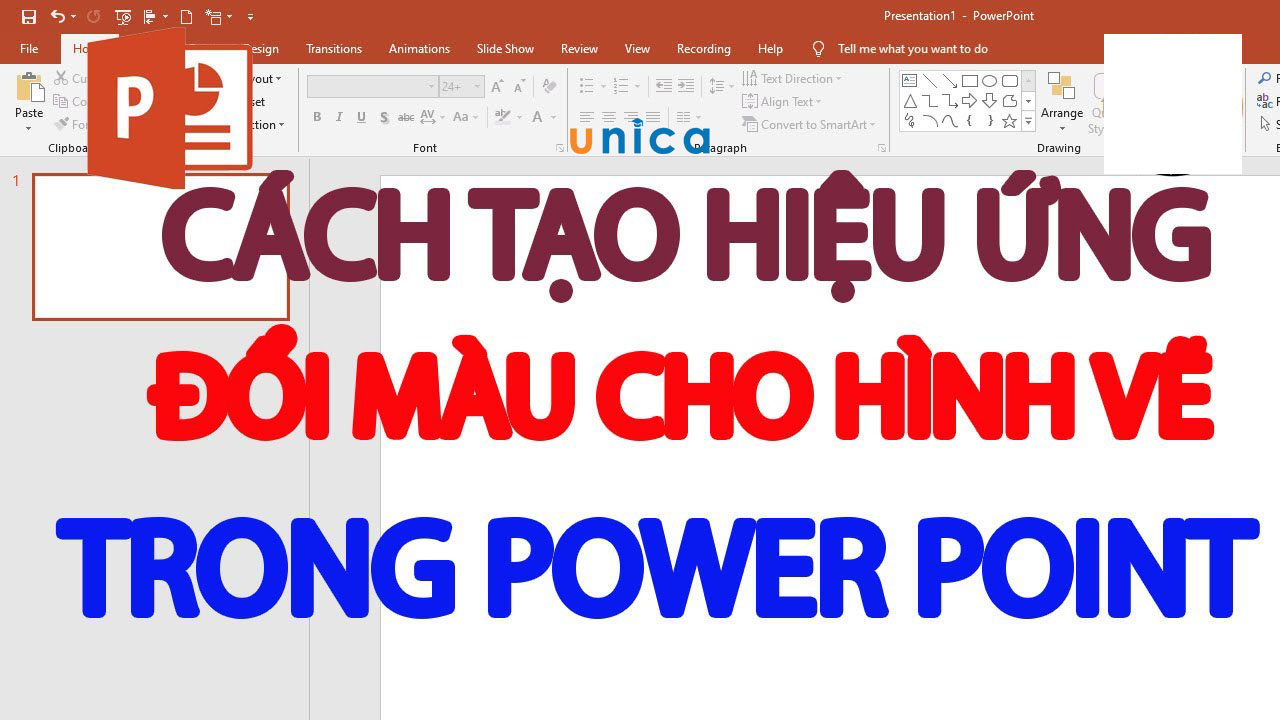The width and height of the screenshot is (1280, 720).
Task: Select the Arc shape
Action: point(930,121)
